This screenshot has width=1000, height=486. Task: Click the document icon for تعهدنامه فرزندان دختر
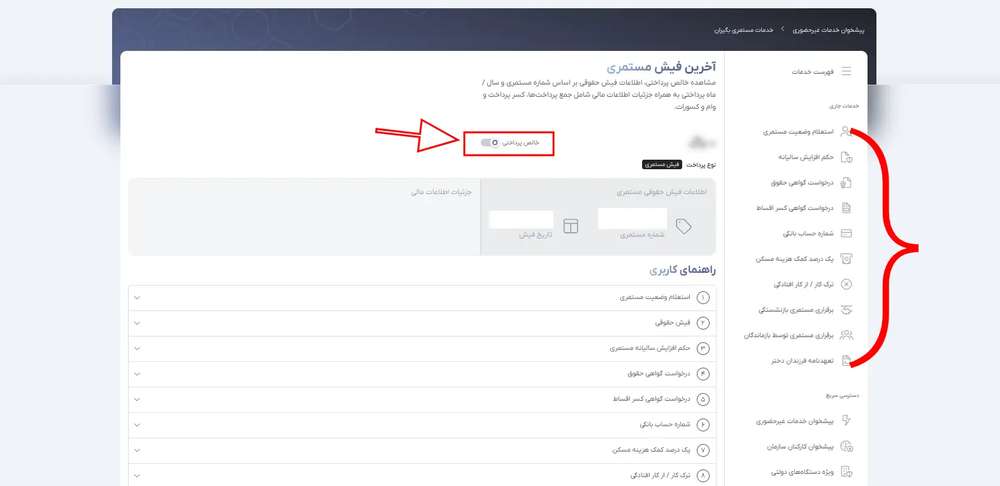pyautogui.click(x=846, y=361)
